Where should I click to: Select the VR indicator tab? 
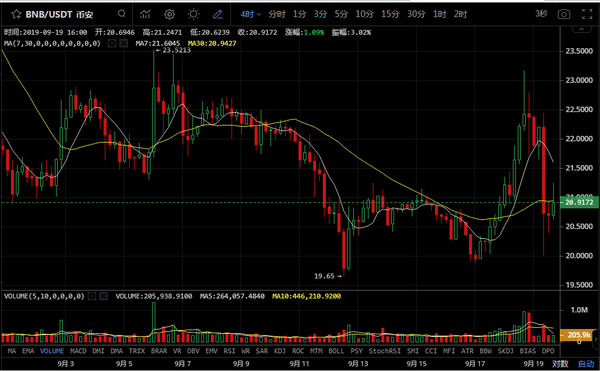pyautogui.click(x=177, y=351)
